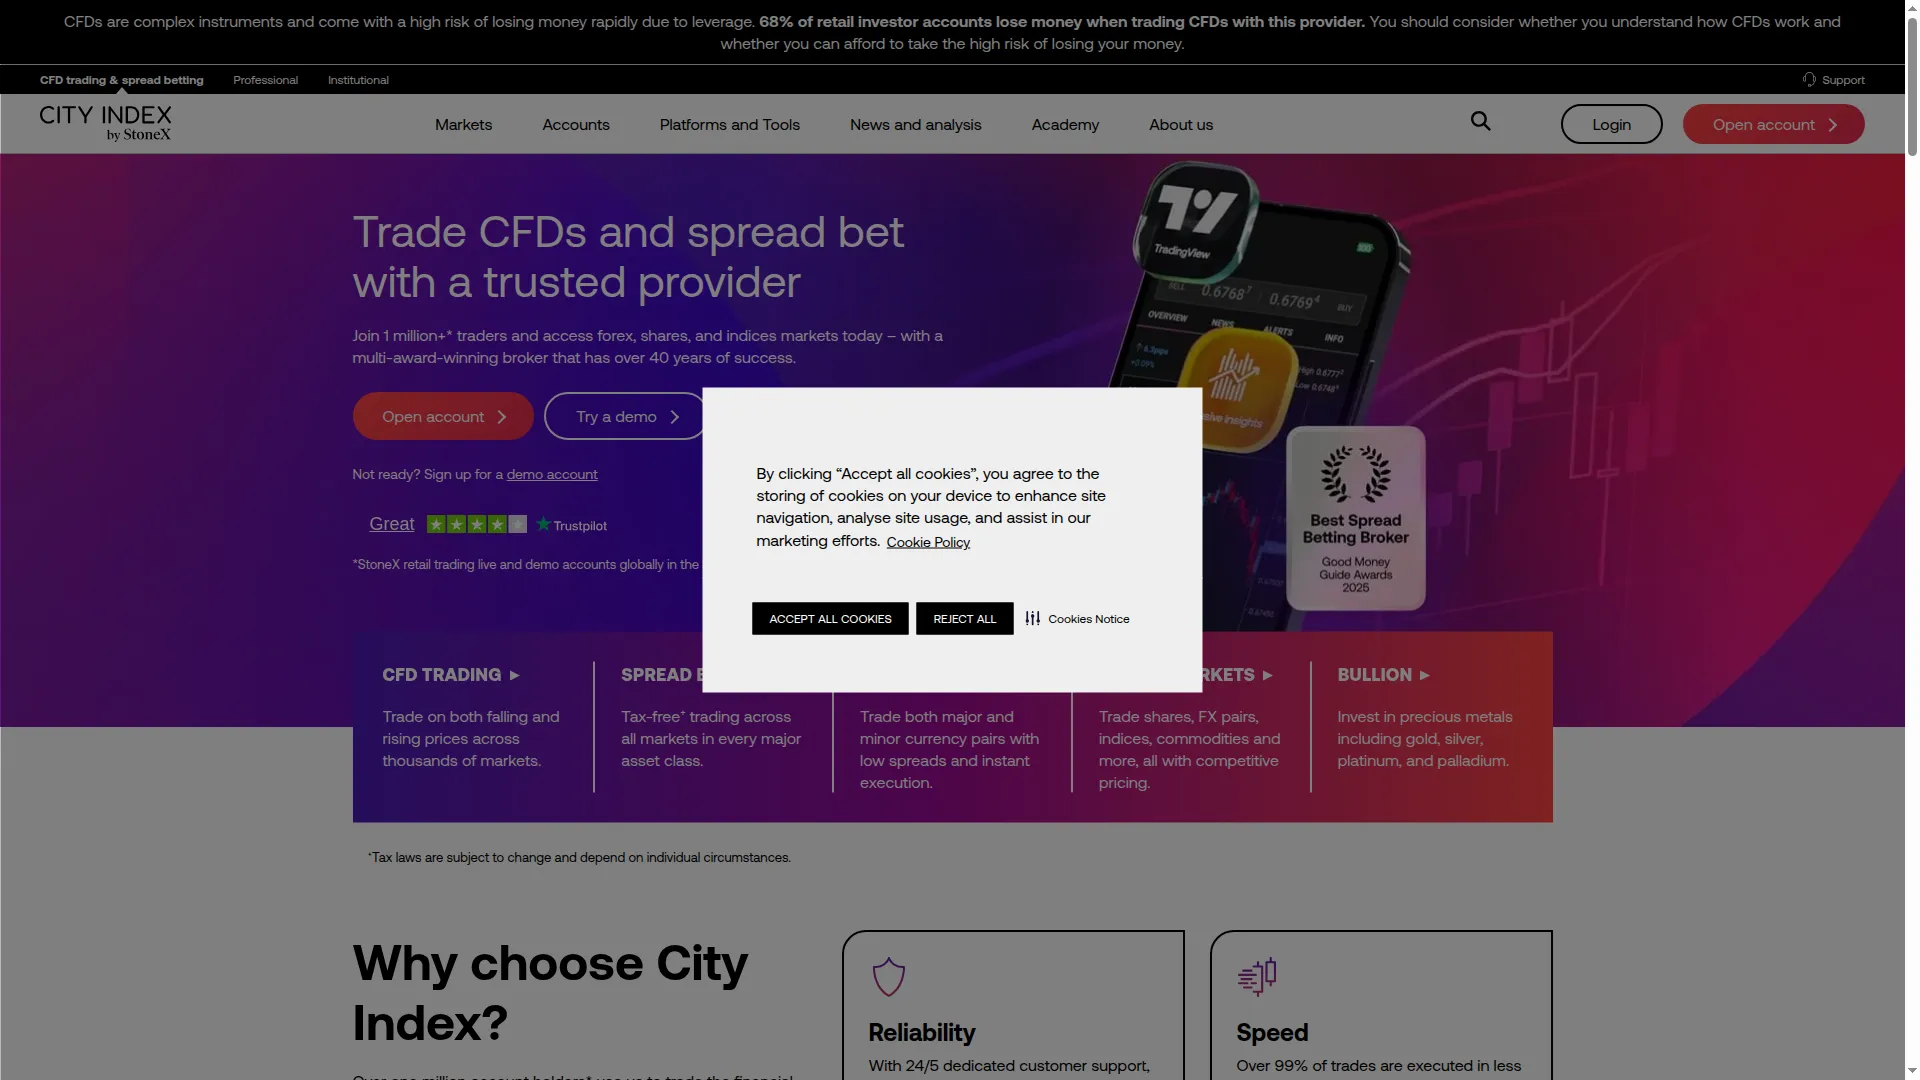Image resolution: width=1920 pixels, height=1080 pixels.
Task: Open the Cookies Notice settings
Action: pyautogui.click(x=1077, y=618)
